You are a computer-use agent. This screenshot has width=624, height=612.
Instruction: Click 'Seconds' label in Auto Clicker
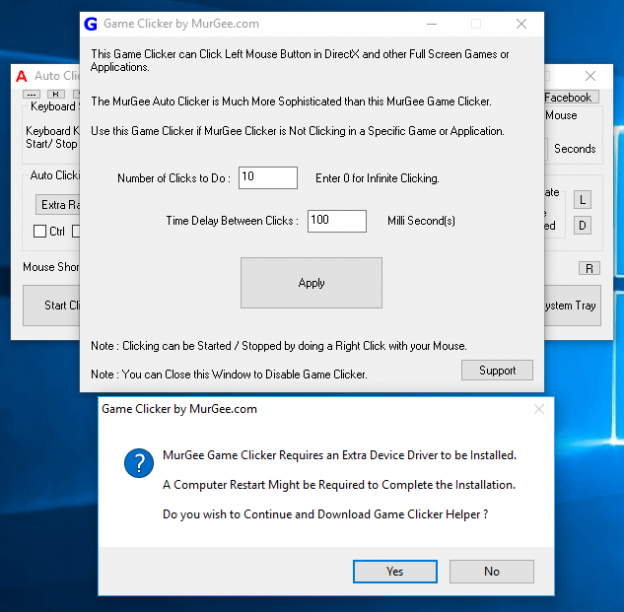click(x=575, y=149)
